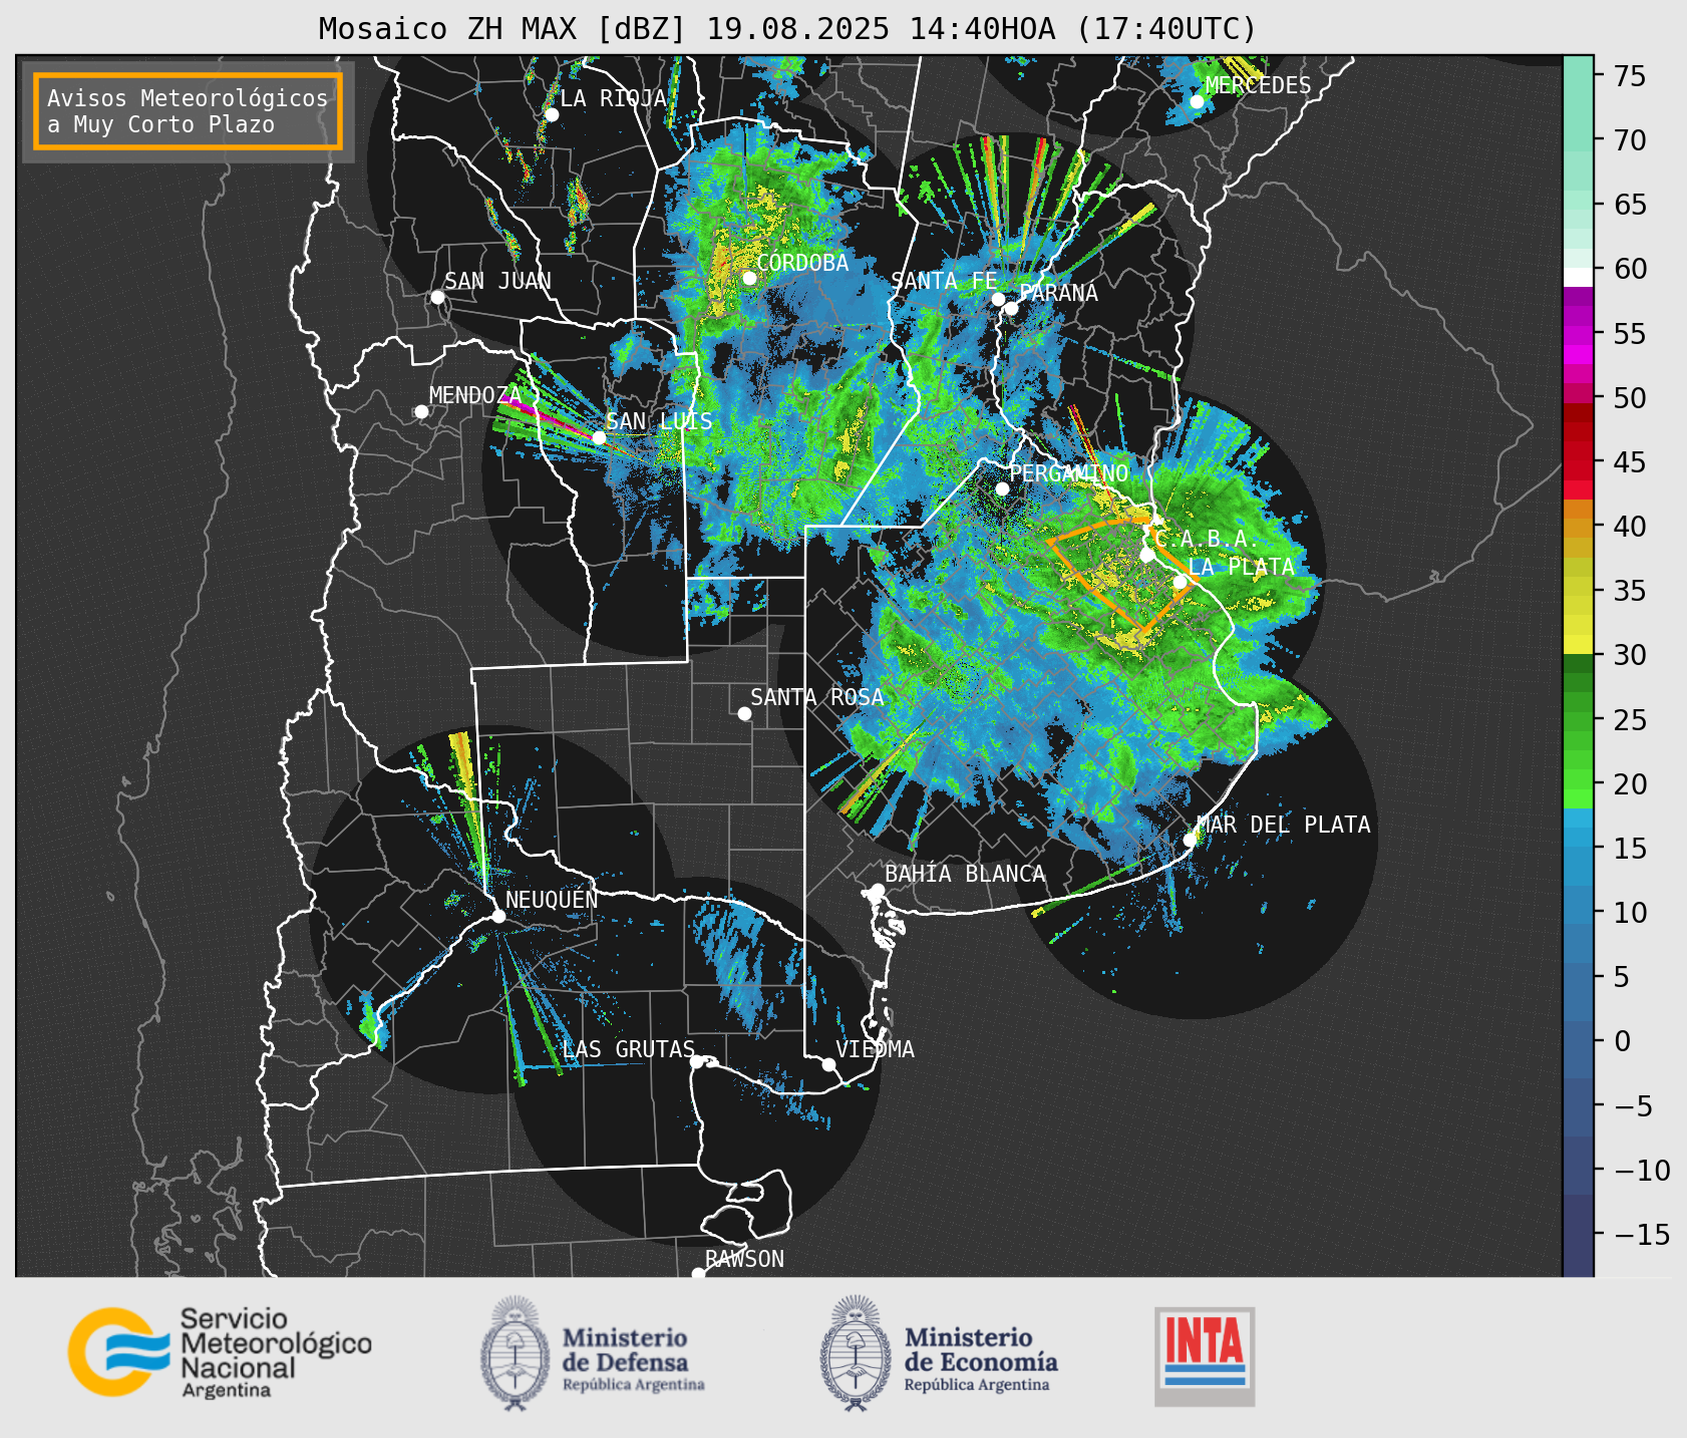Click the SANTA ROSA city marker dot
The image size is (1687, 1438).
(x=744, y=713)
